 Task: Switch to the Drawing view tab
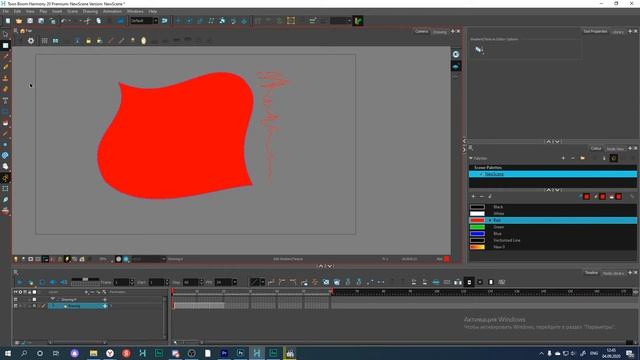pyautogui.click(x=440, y=32)
